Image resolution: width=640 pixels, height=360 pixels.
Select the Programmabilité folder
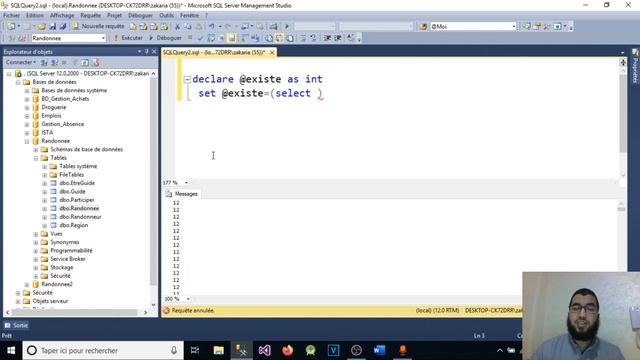point(71,251)
